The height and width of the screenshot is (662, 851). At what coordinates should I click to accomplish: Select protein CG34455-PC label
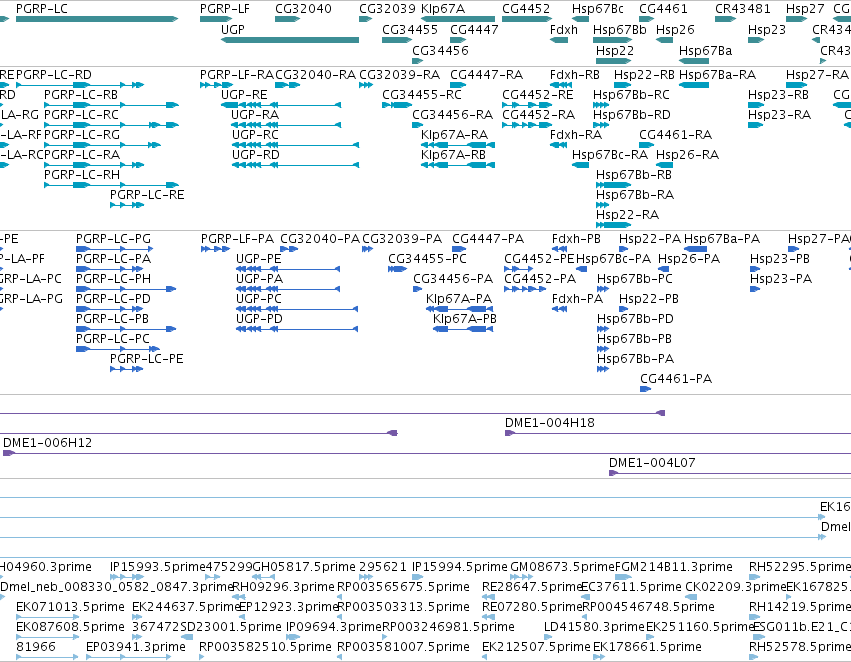tap(427, 259)
